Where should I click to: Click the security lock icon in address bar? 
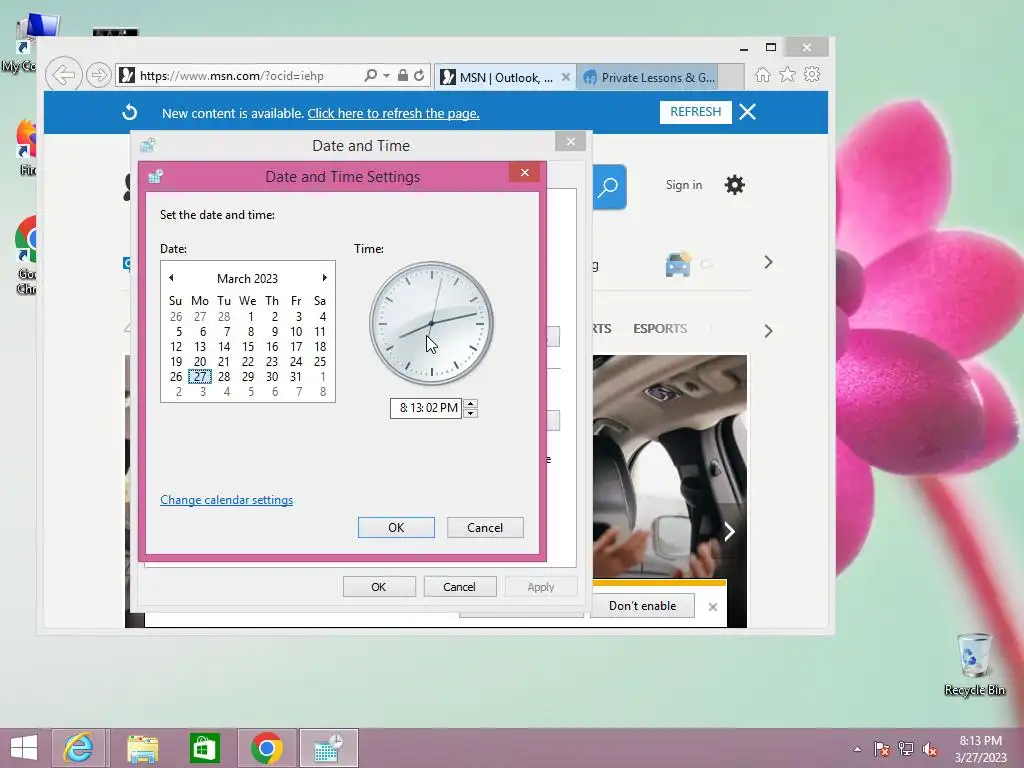point(403,75)
